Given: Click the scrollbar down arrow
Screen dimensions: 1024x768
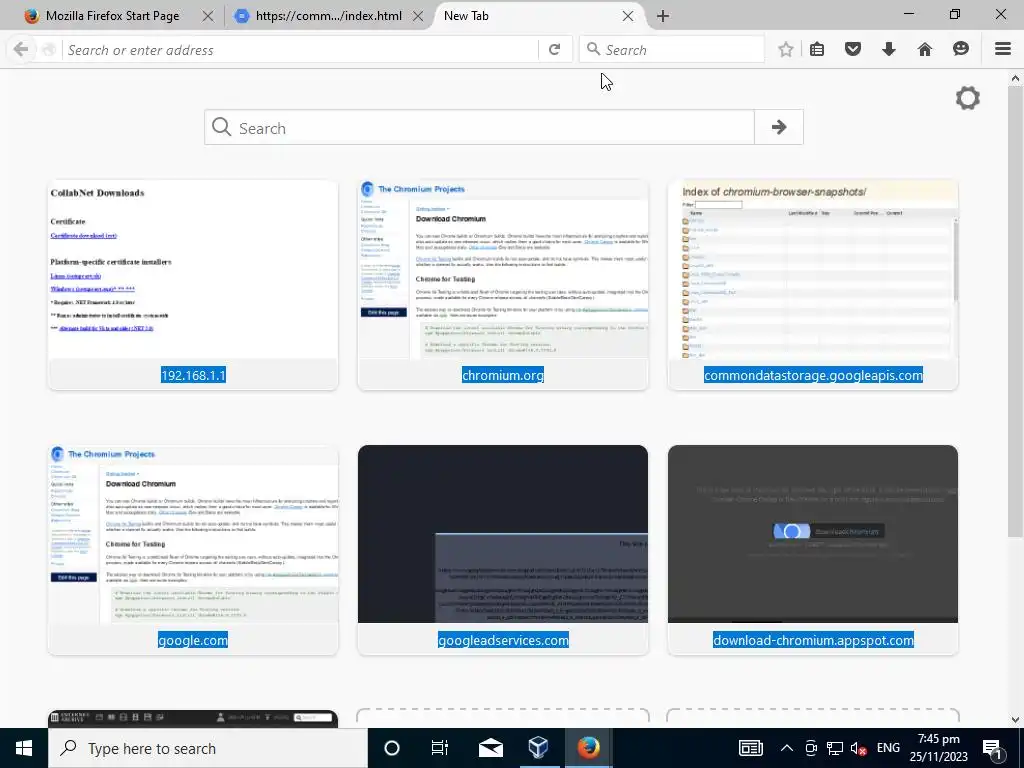Looking at the screenshot, I should coord(1015,720).
